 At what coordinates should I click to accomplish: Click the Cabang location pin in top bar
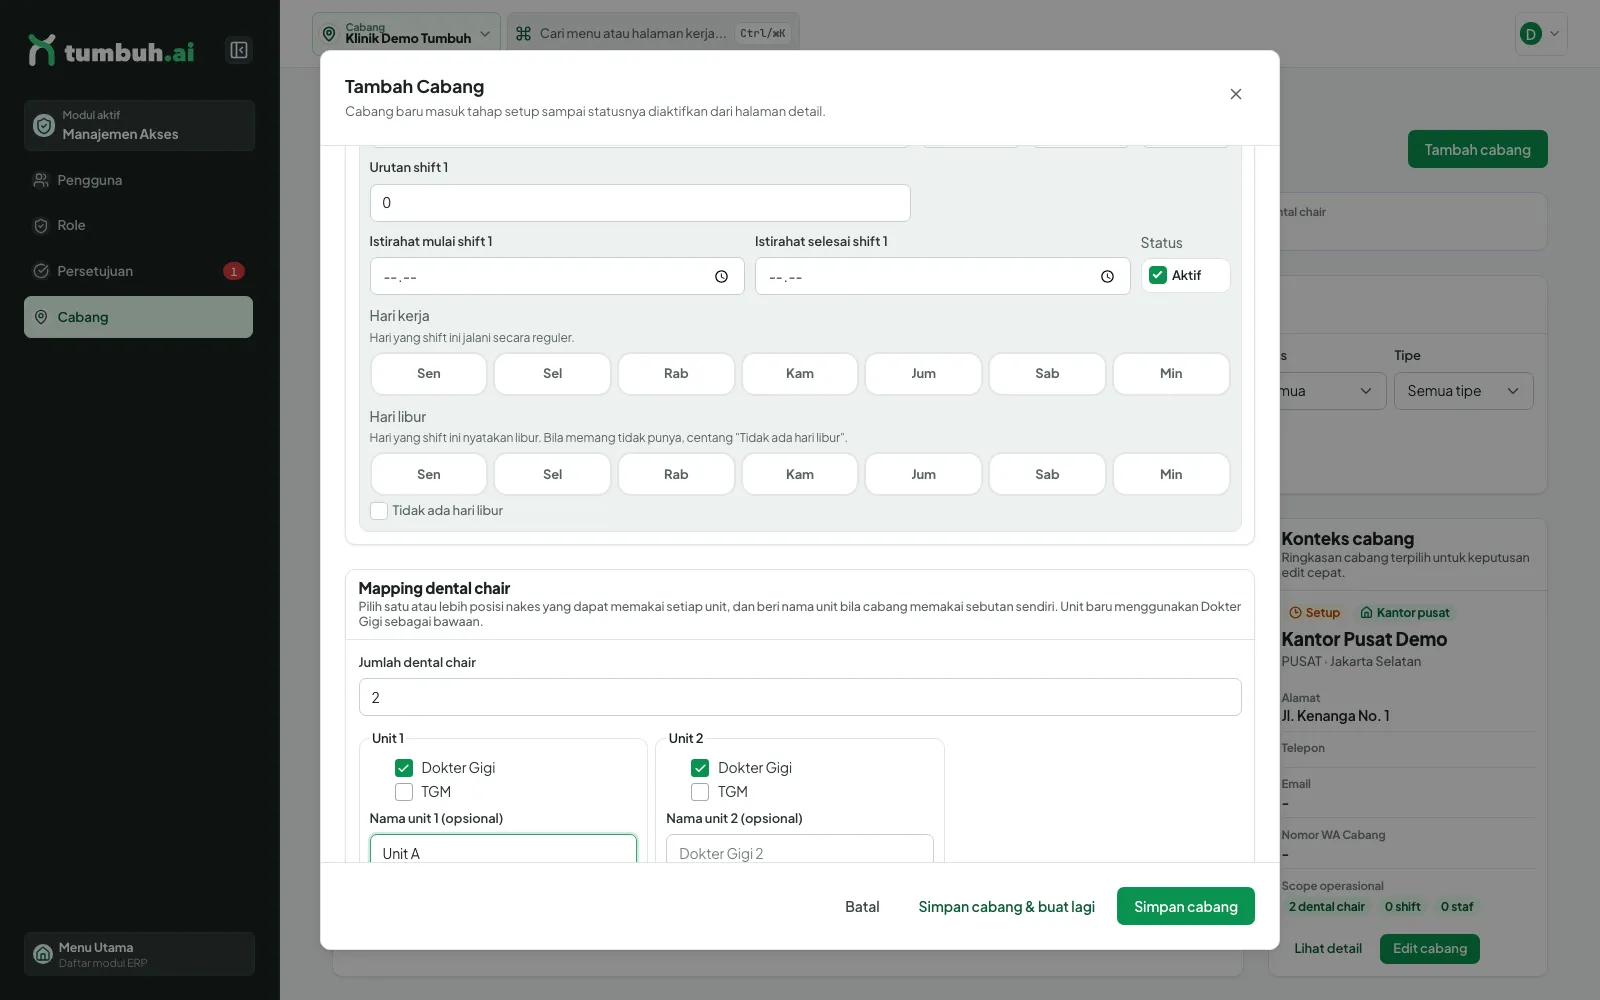[x=329, y=34]
